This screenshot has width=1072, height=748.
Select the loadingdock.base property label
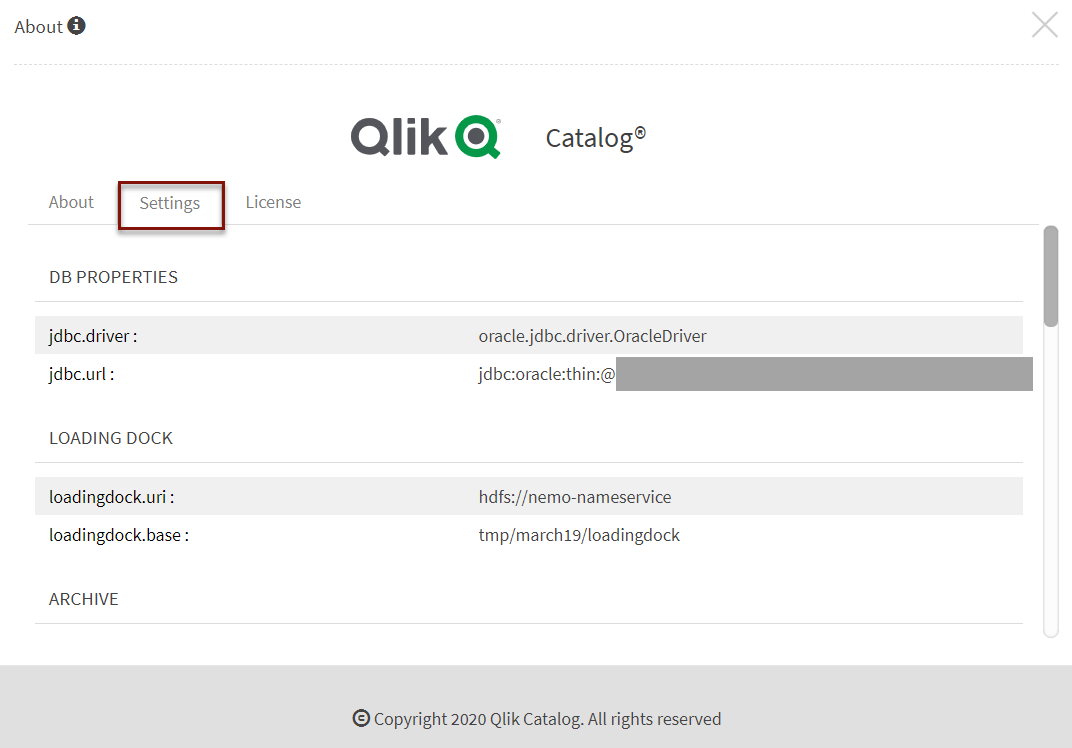click(119, 535)
